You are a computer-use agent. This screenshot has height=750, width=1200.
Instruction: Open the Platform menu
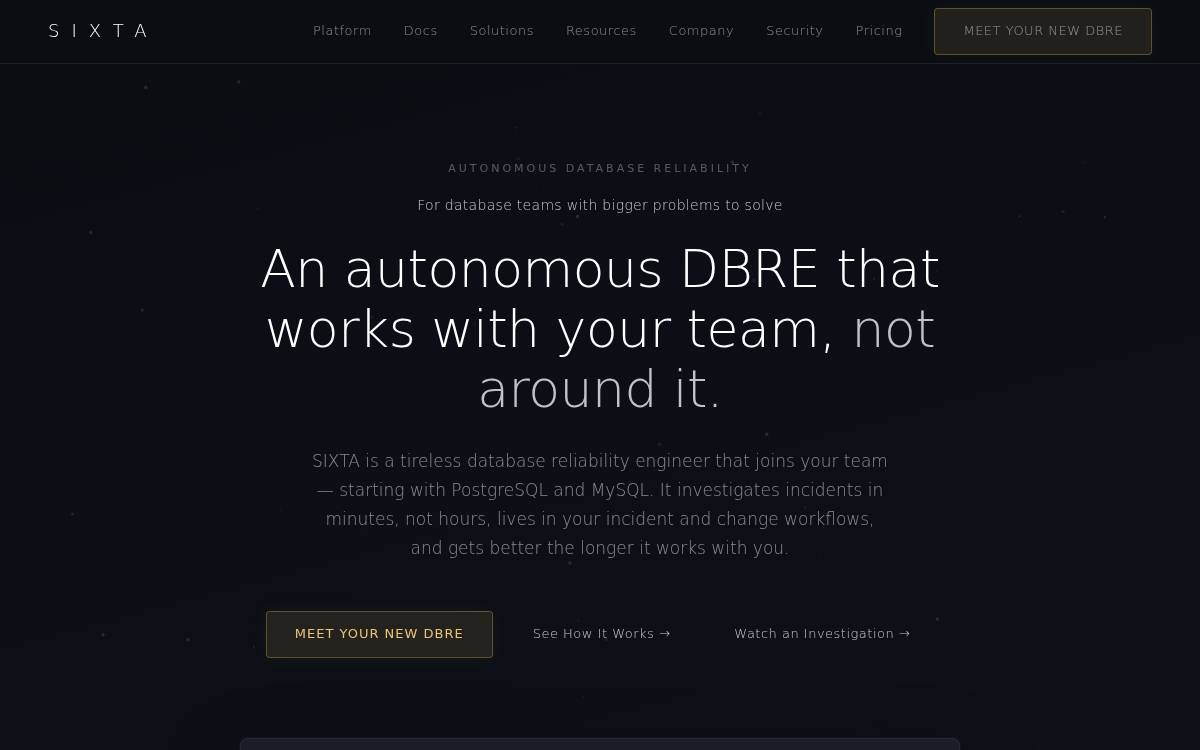pos(342,31)
